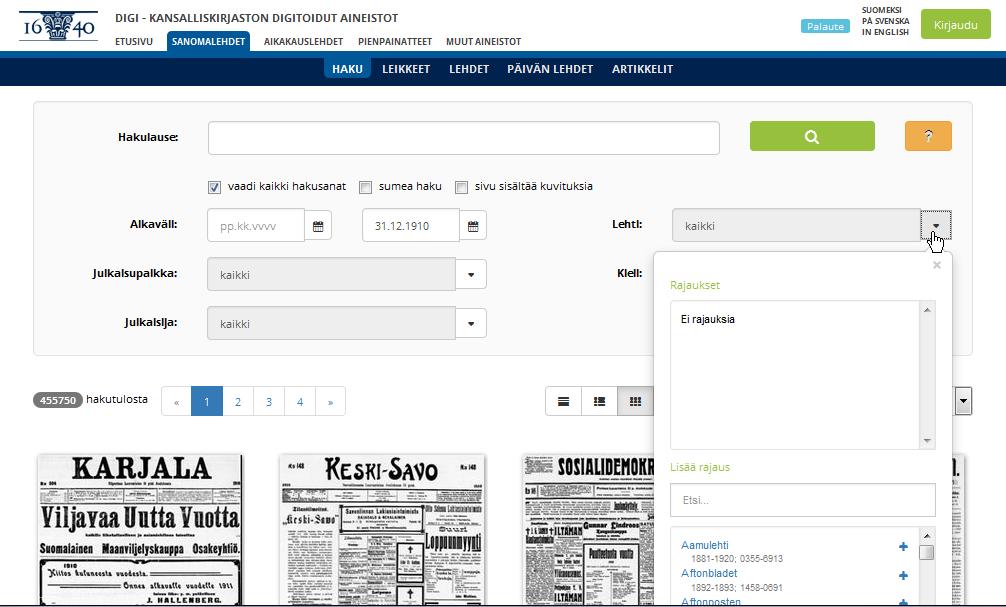Close the Lehti filter popup
Image resolution: width=1006 pixels, height=607 pixels.
(937, 265)
